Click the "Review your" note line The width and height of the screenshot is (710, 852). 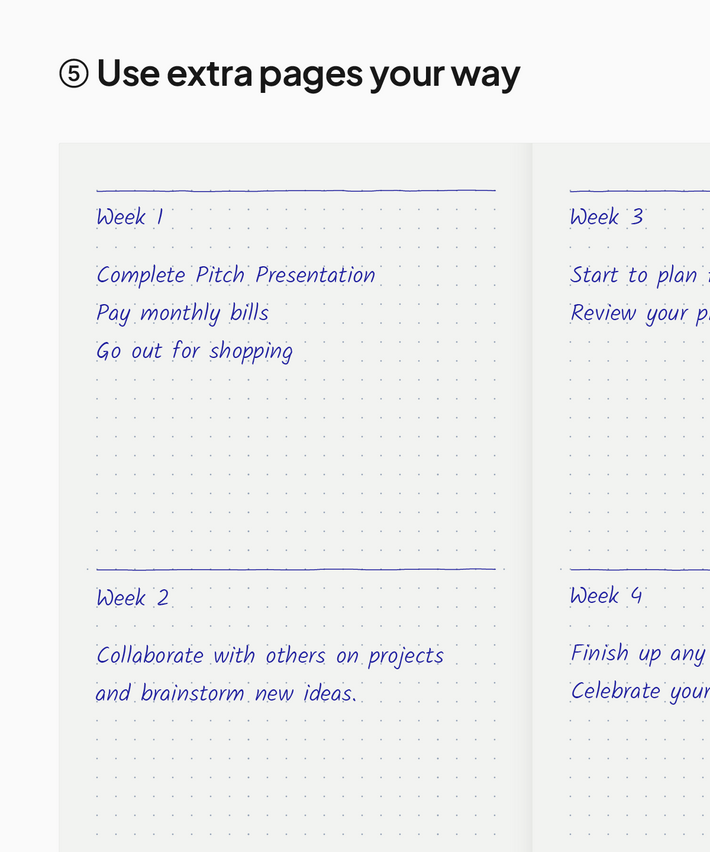click(x=636, y=313)
